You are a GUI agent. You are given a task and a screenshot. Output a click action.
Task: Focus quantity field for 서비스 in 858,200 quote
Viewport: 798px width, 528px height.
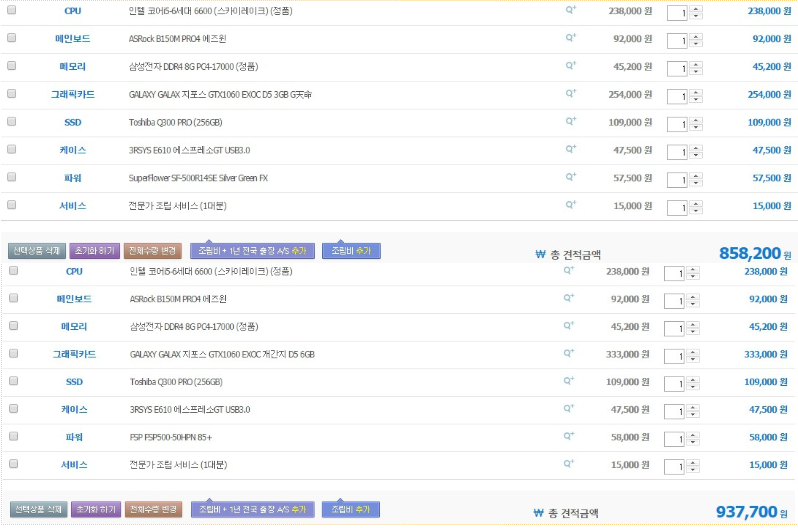pyautogui.click(x=678, y=207)
